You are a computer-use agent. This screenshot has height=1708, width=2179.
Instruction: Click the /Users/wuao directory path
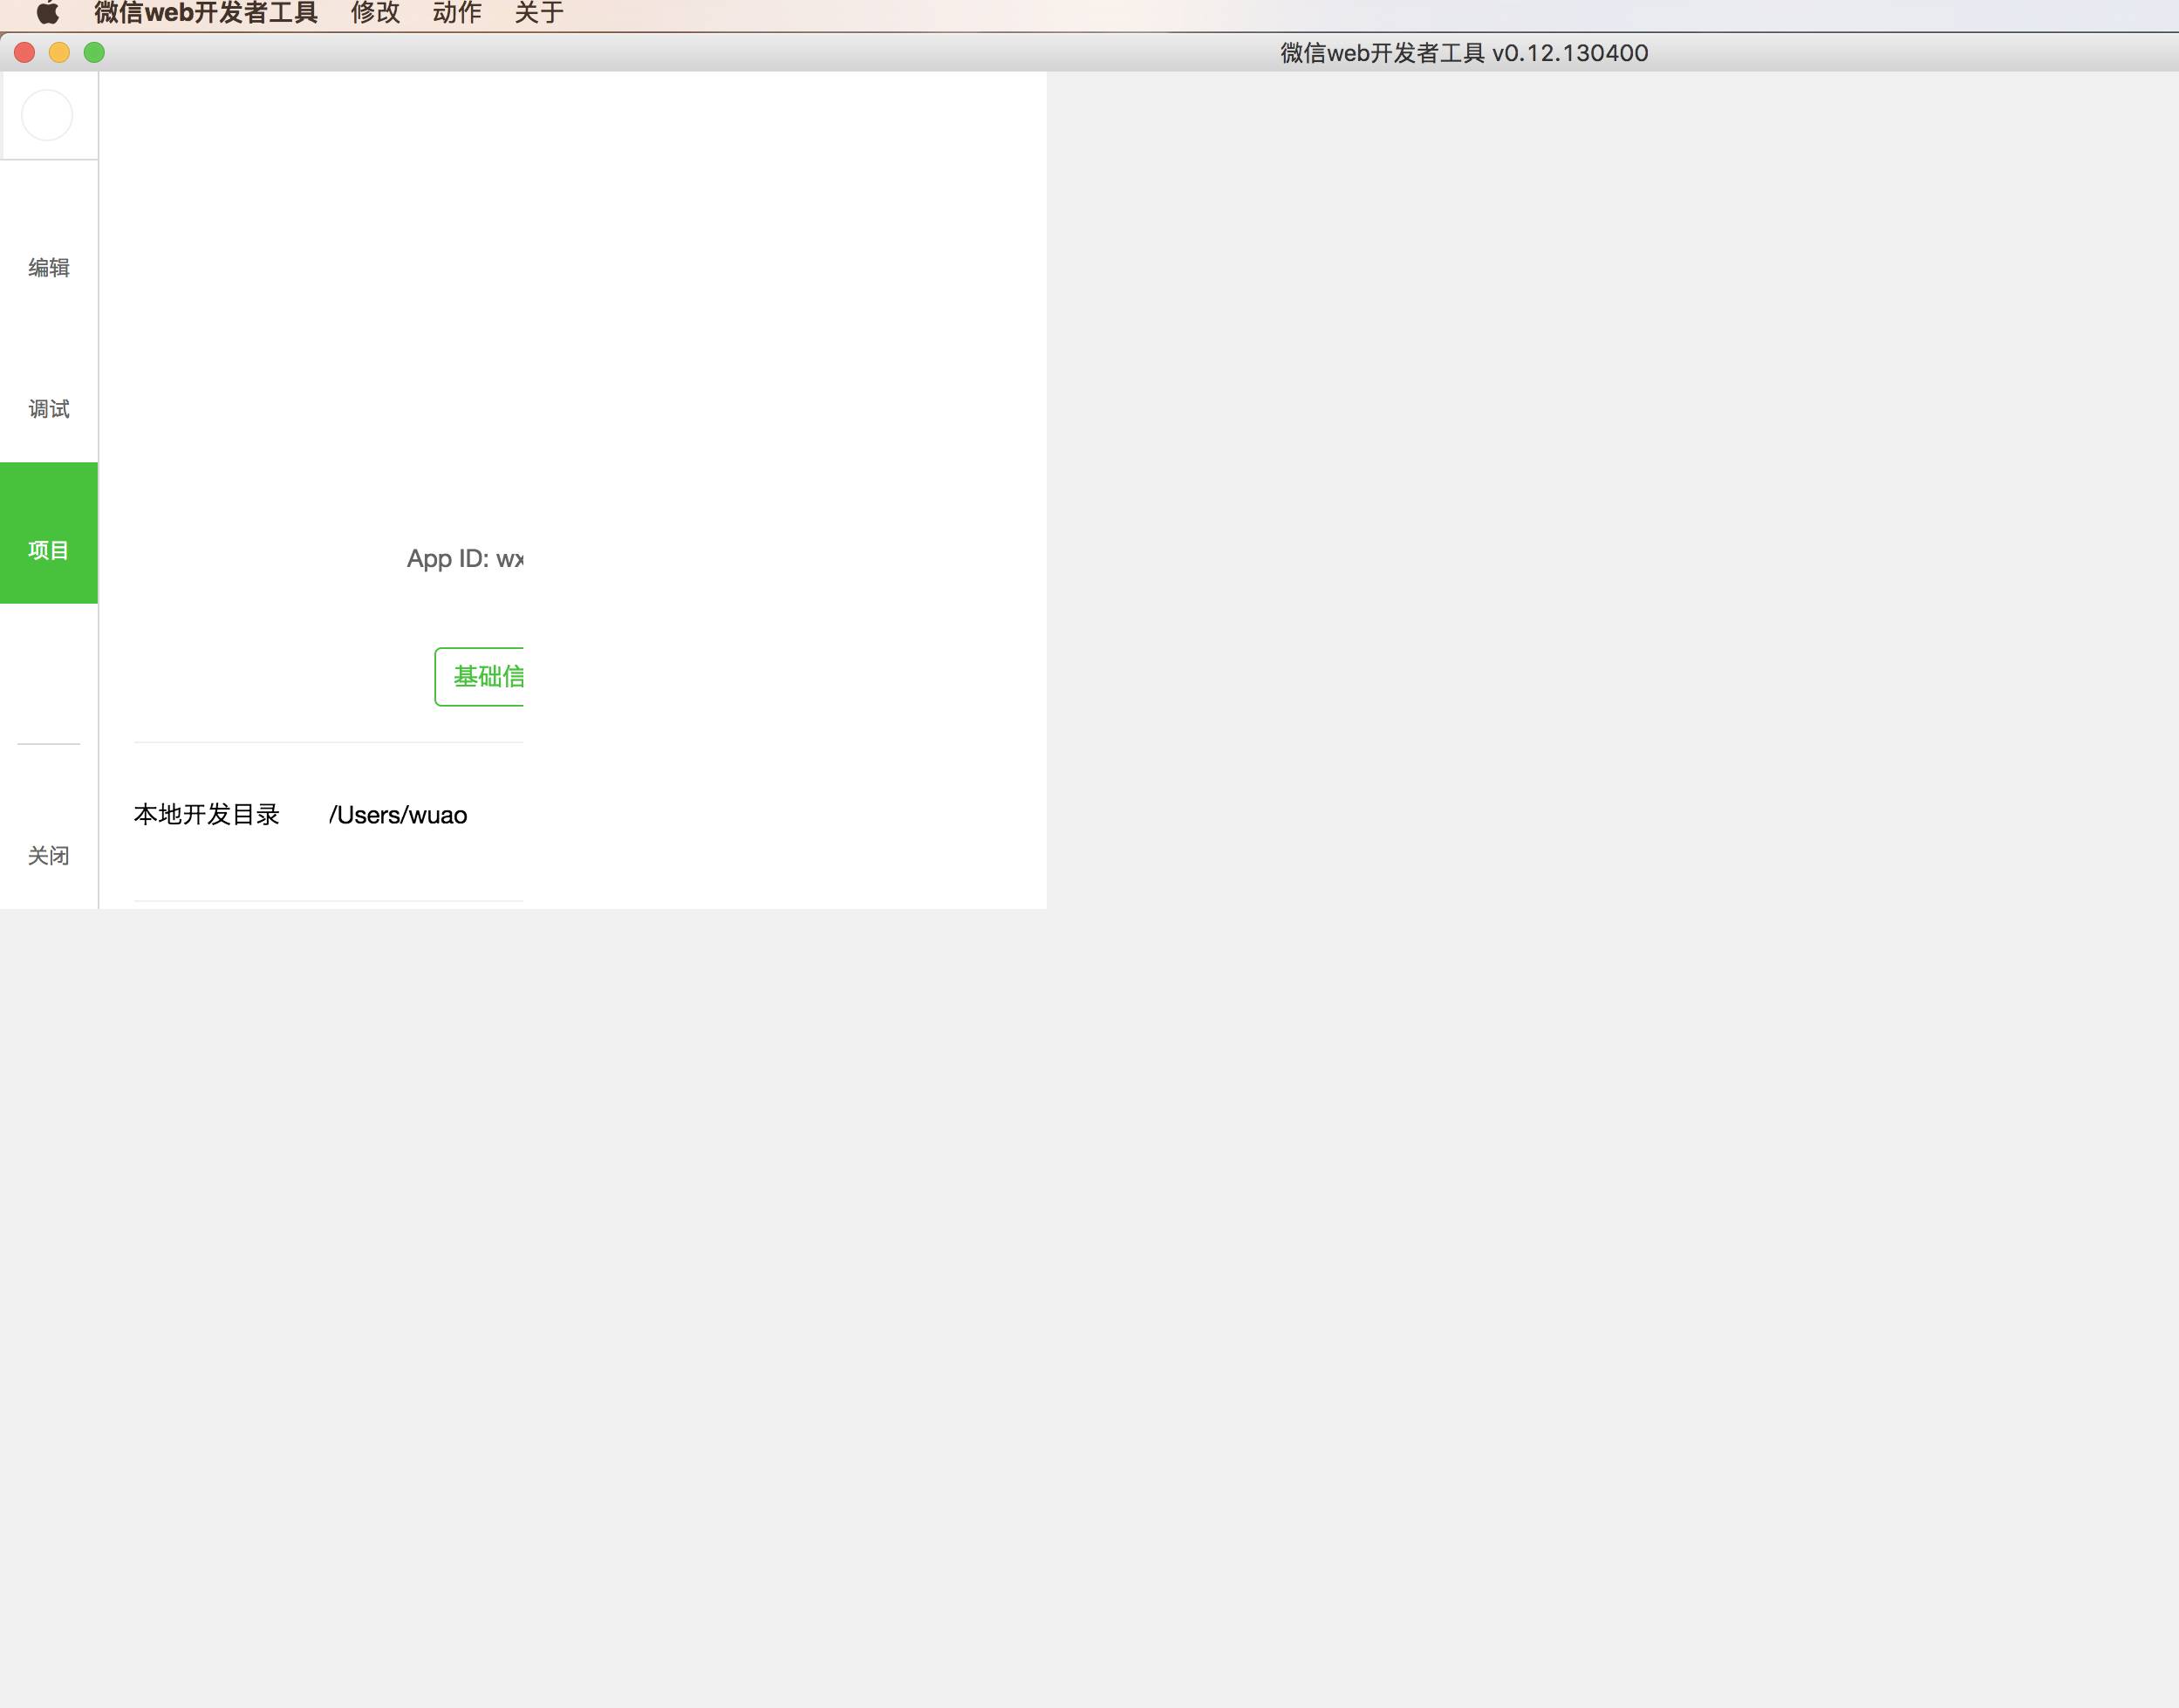tap(397, 815)
